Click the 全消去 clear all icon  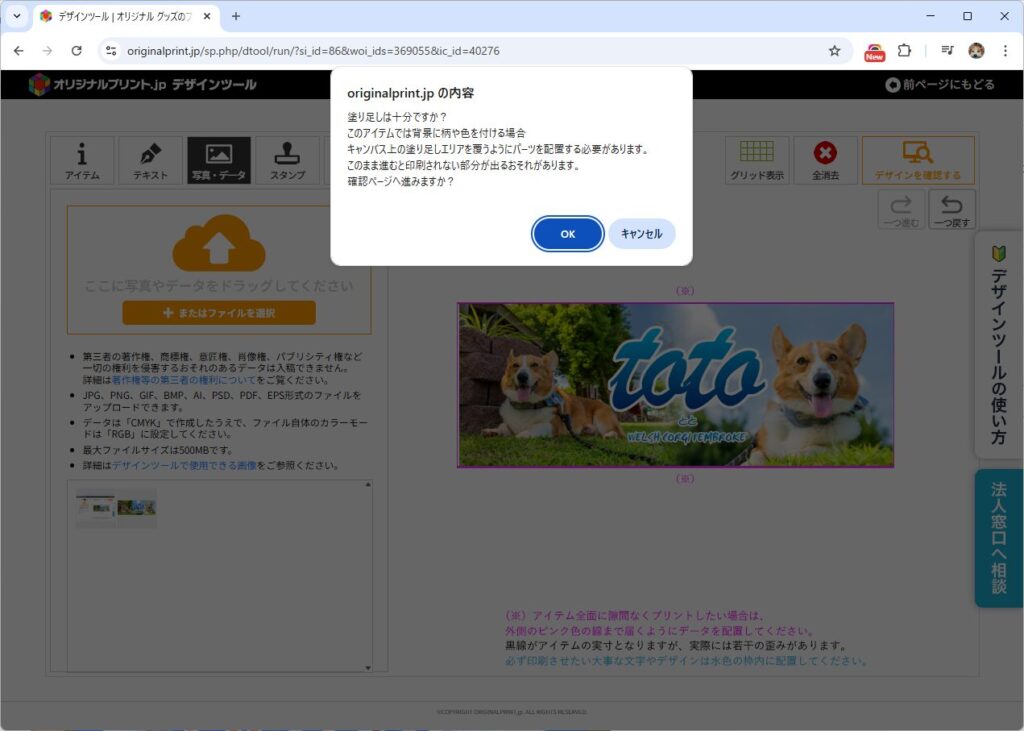[825, 161]
